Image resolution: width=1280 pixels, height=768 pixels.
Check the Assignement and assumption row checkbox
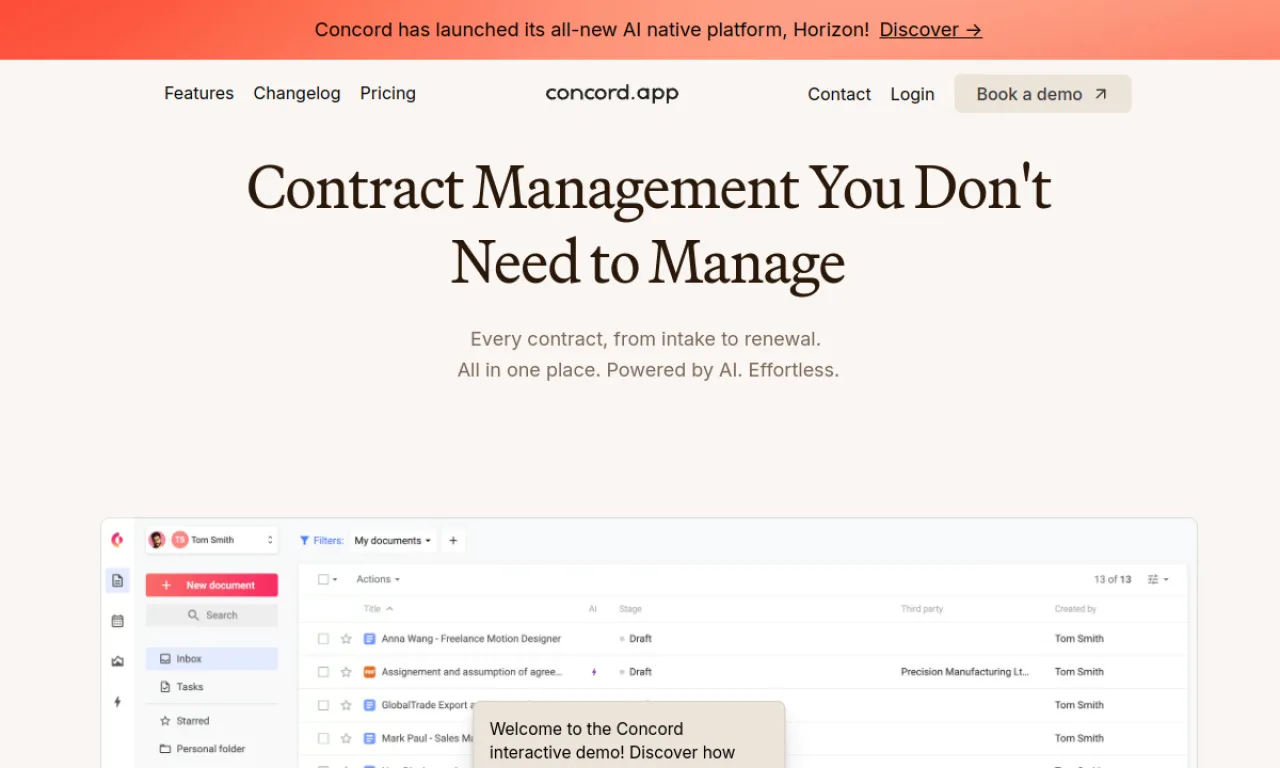(323, 672)
